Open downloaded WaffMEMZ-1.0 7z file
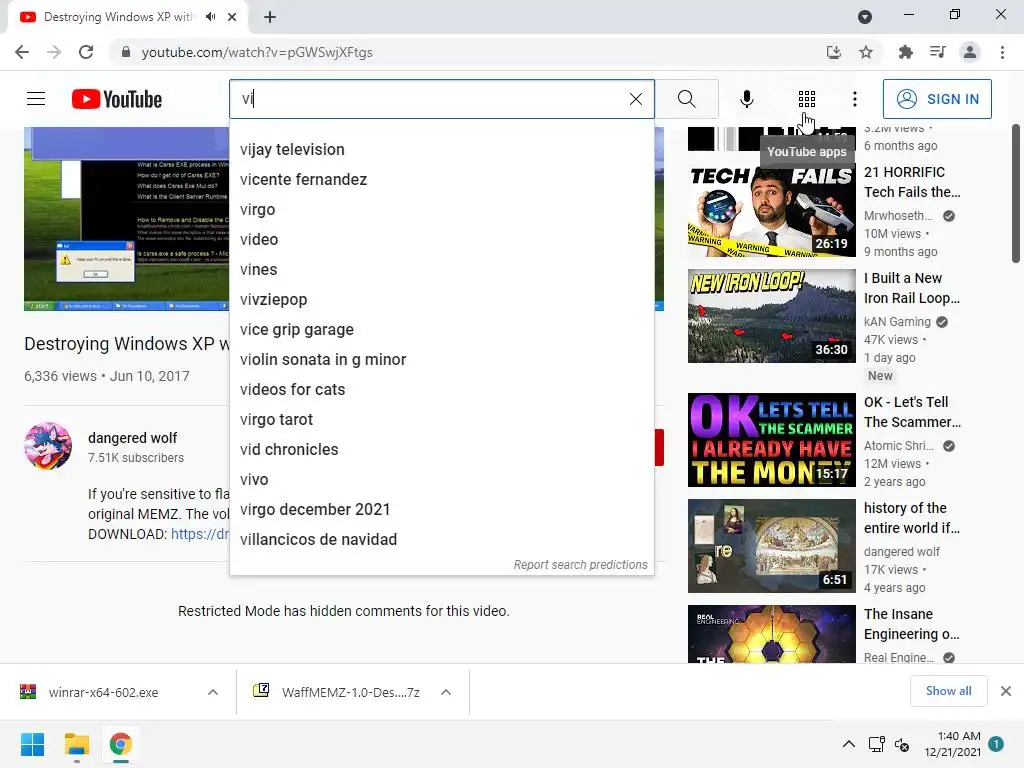Screen dimensions: 1024x768 (338, 692)
